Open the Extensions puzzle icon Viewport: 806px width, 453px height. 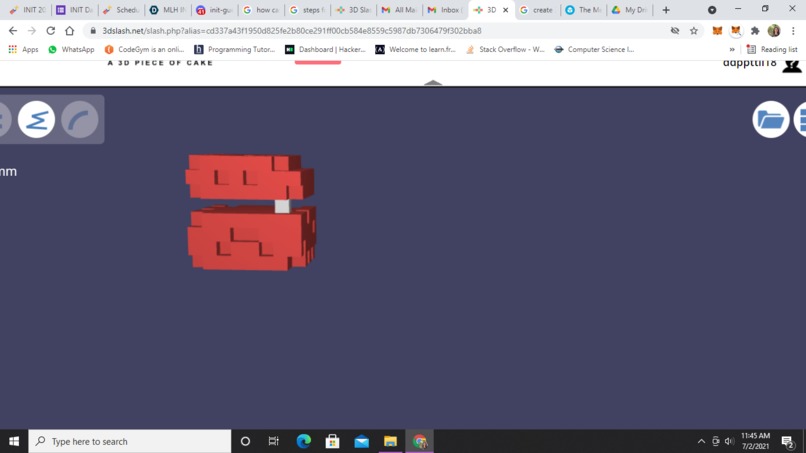pos(755,31)
